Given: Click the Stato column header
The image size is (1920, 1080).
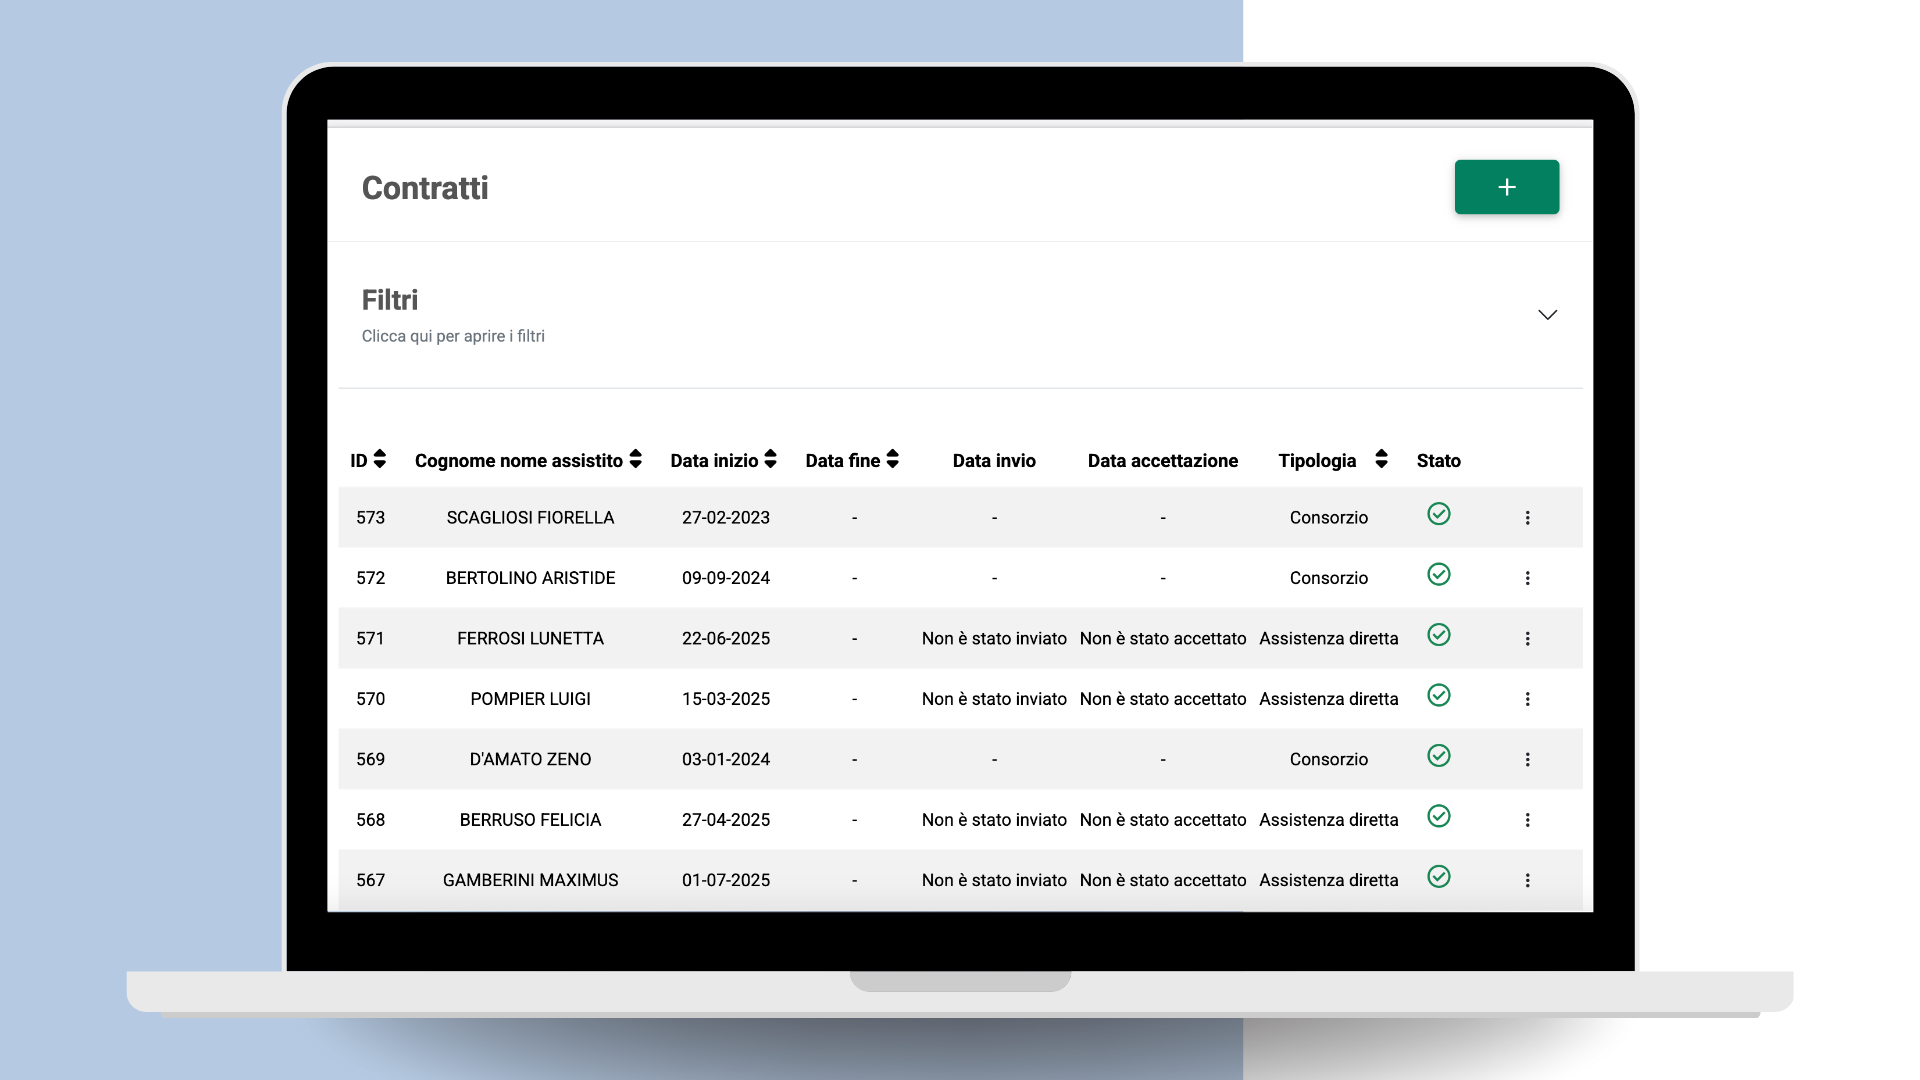Looking at the screenshot, I should 1438,461.
